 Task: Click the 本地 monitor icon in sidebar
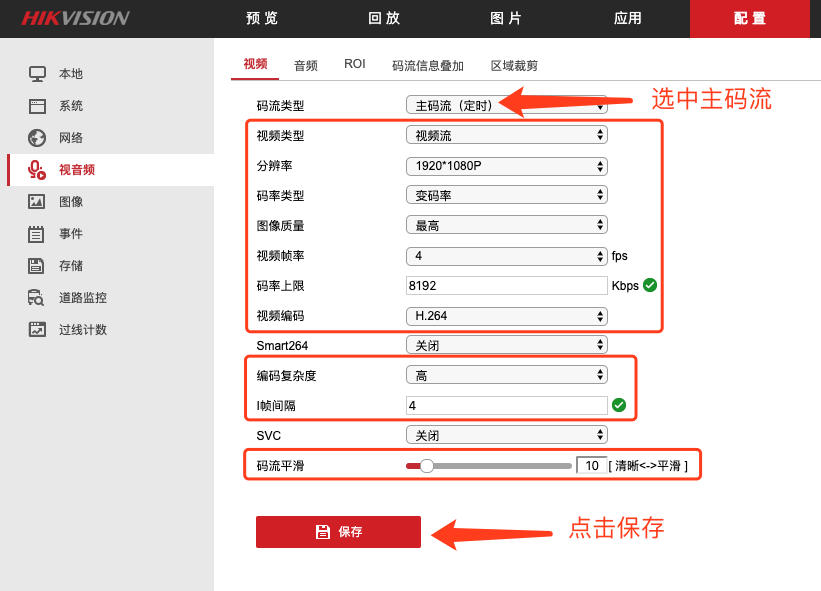37,74
